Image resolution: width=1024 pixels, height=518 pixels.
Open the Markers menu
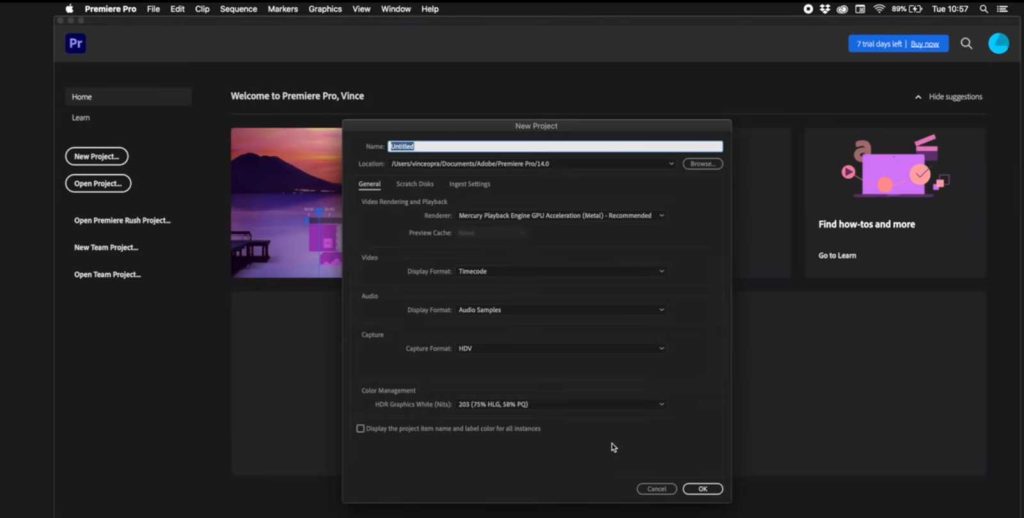283,9
